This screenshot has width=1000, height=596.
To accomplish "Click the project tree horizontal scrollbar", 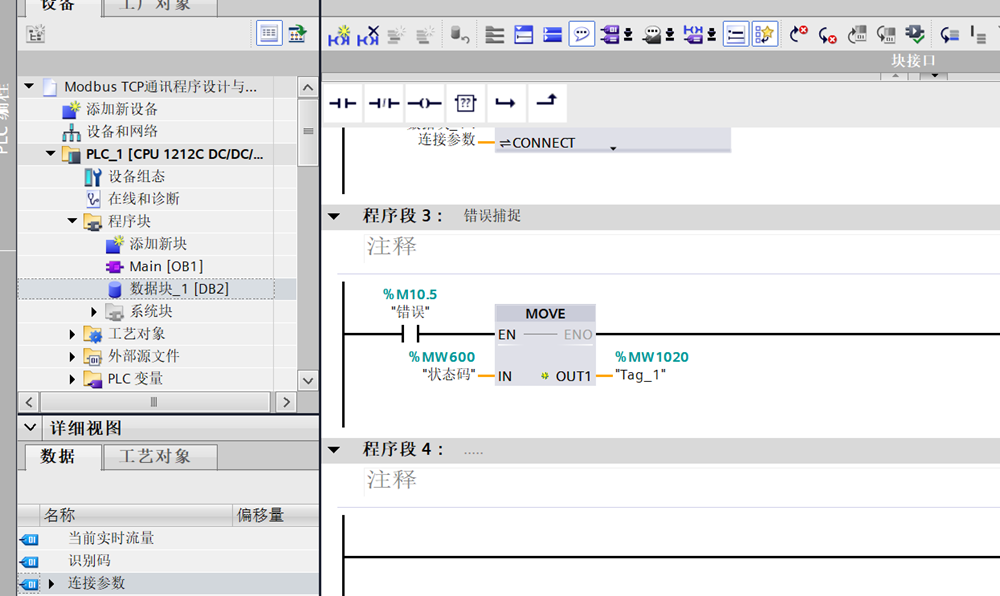I will (x=153, y=402).
